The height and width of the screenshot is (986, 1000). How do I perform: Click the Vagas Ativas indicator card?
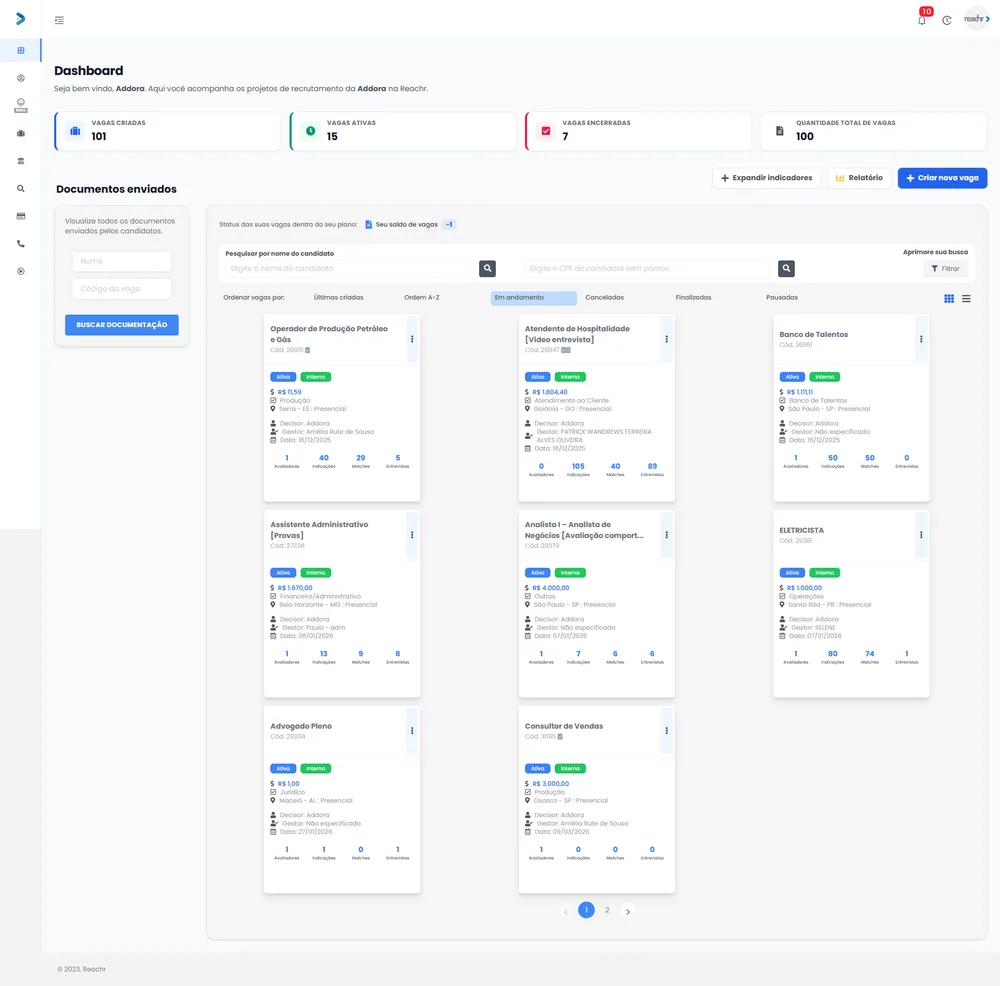[403, 131]
